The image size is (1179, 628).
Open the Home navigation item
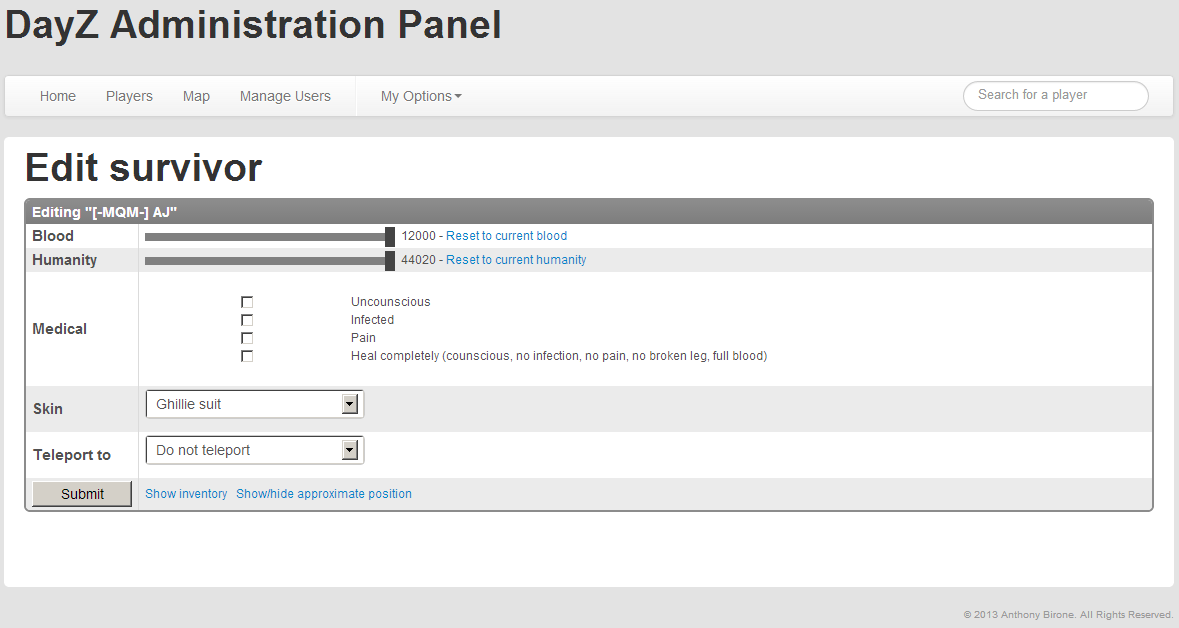click(x=58, y=96)
